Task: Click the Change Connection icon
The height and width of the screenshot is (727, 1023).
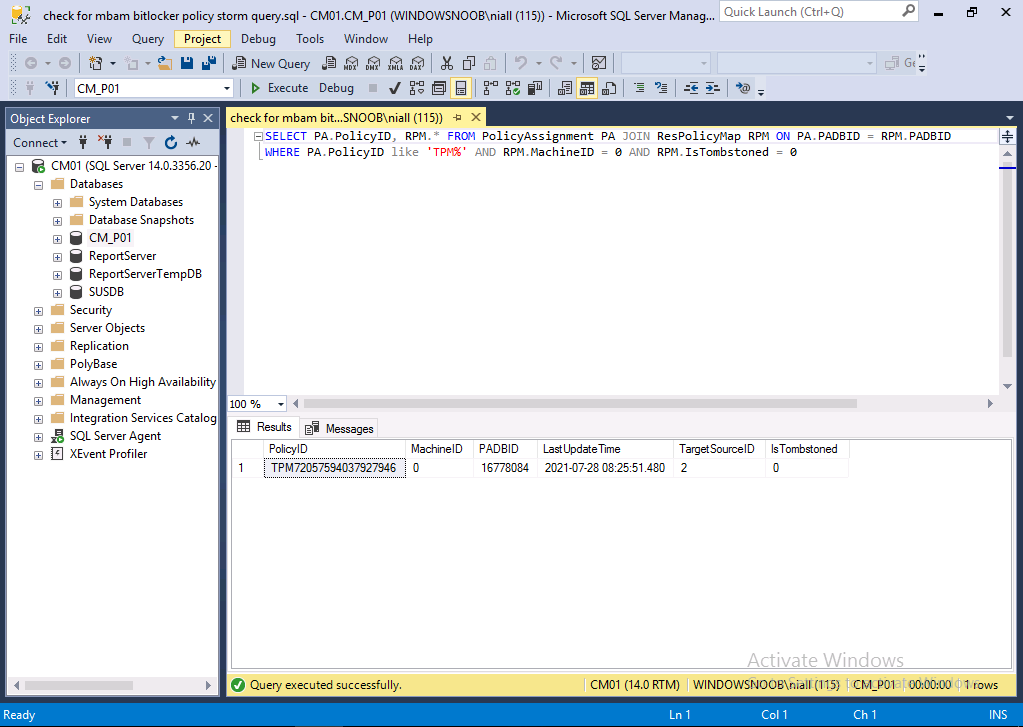Action: pyautogui.click(x=52, y=87)
